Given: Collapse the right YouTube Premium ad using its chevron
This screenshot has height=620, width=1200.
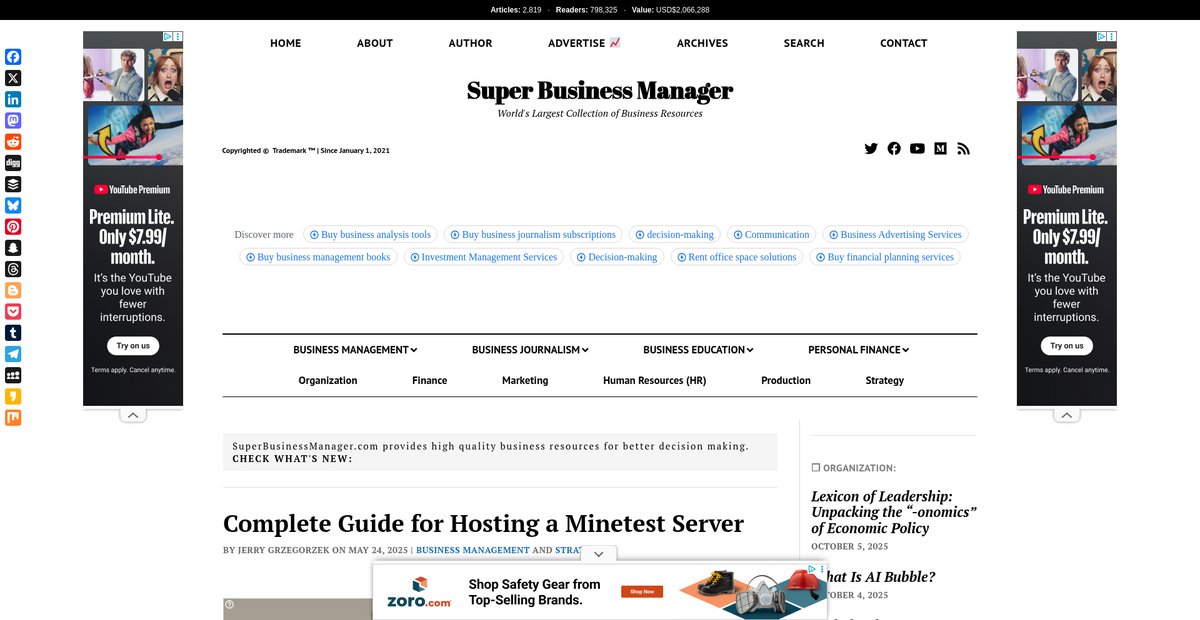Looking at the screenshot, I should [1067, 415].
